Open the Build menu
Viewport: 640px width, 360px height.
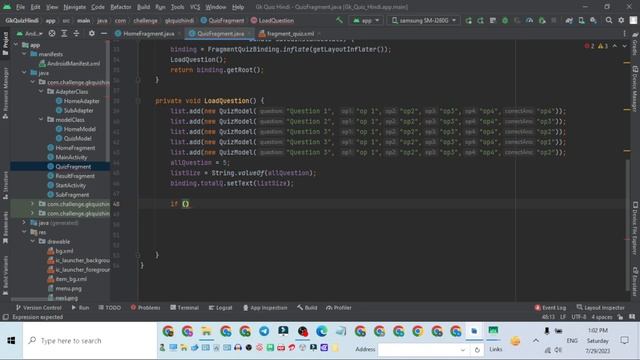click(x=143, y=7)
